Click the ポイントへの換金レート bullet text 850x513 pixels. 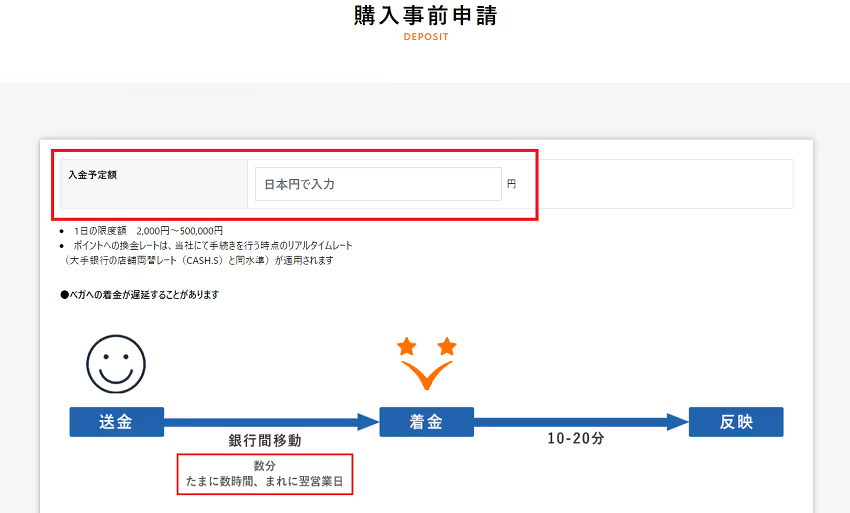point(212,245)
